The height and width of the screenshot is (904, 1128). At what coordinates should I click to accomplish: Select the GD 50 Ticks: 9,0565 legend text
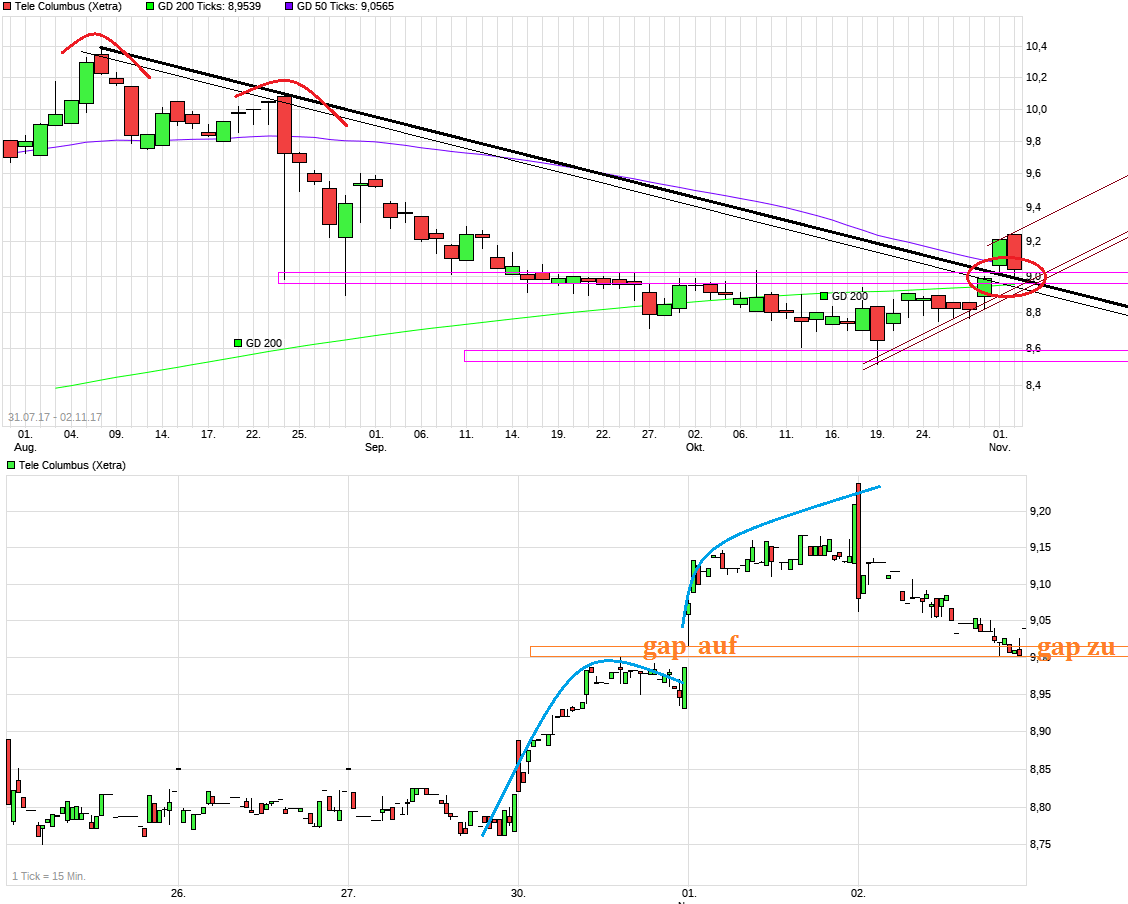345,6
